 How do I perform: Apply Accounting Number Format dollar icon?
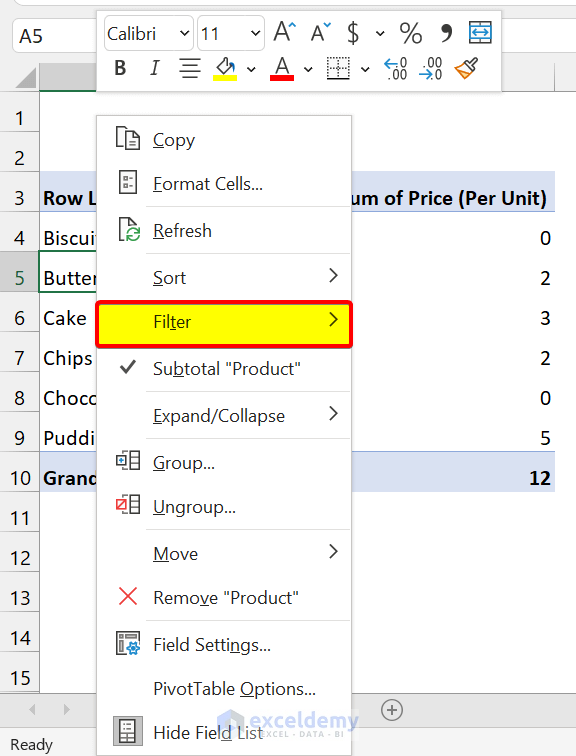pyautogui.click(x=353, y=33)
